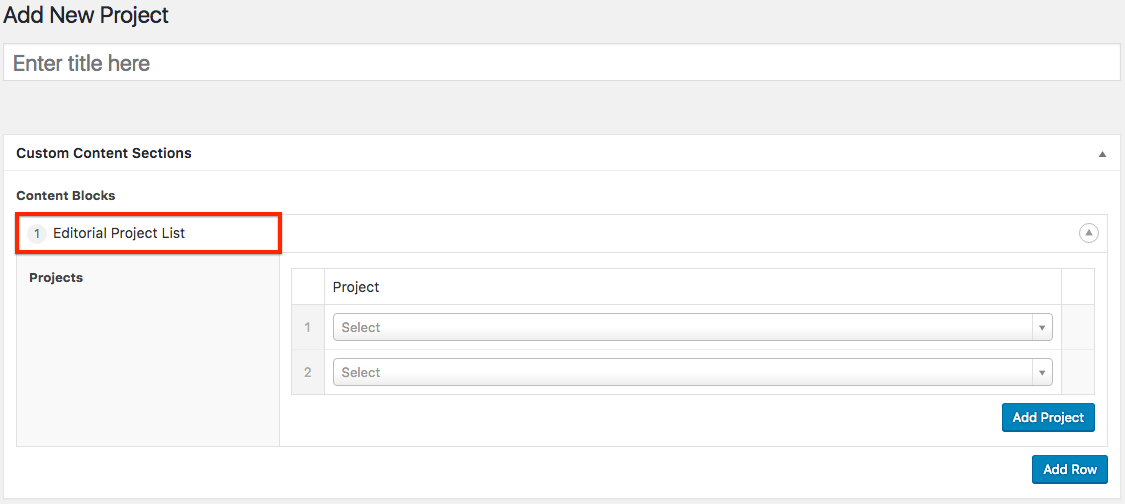
Task: Click the arrow of the second Select box
Action: [x=1042, y=372]
